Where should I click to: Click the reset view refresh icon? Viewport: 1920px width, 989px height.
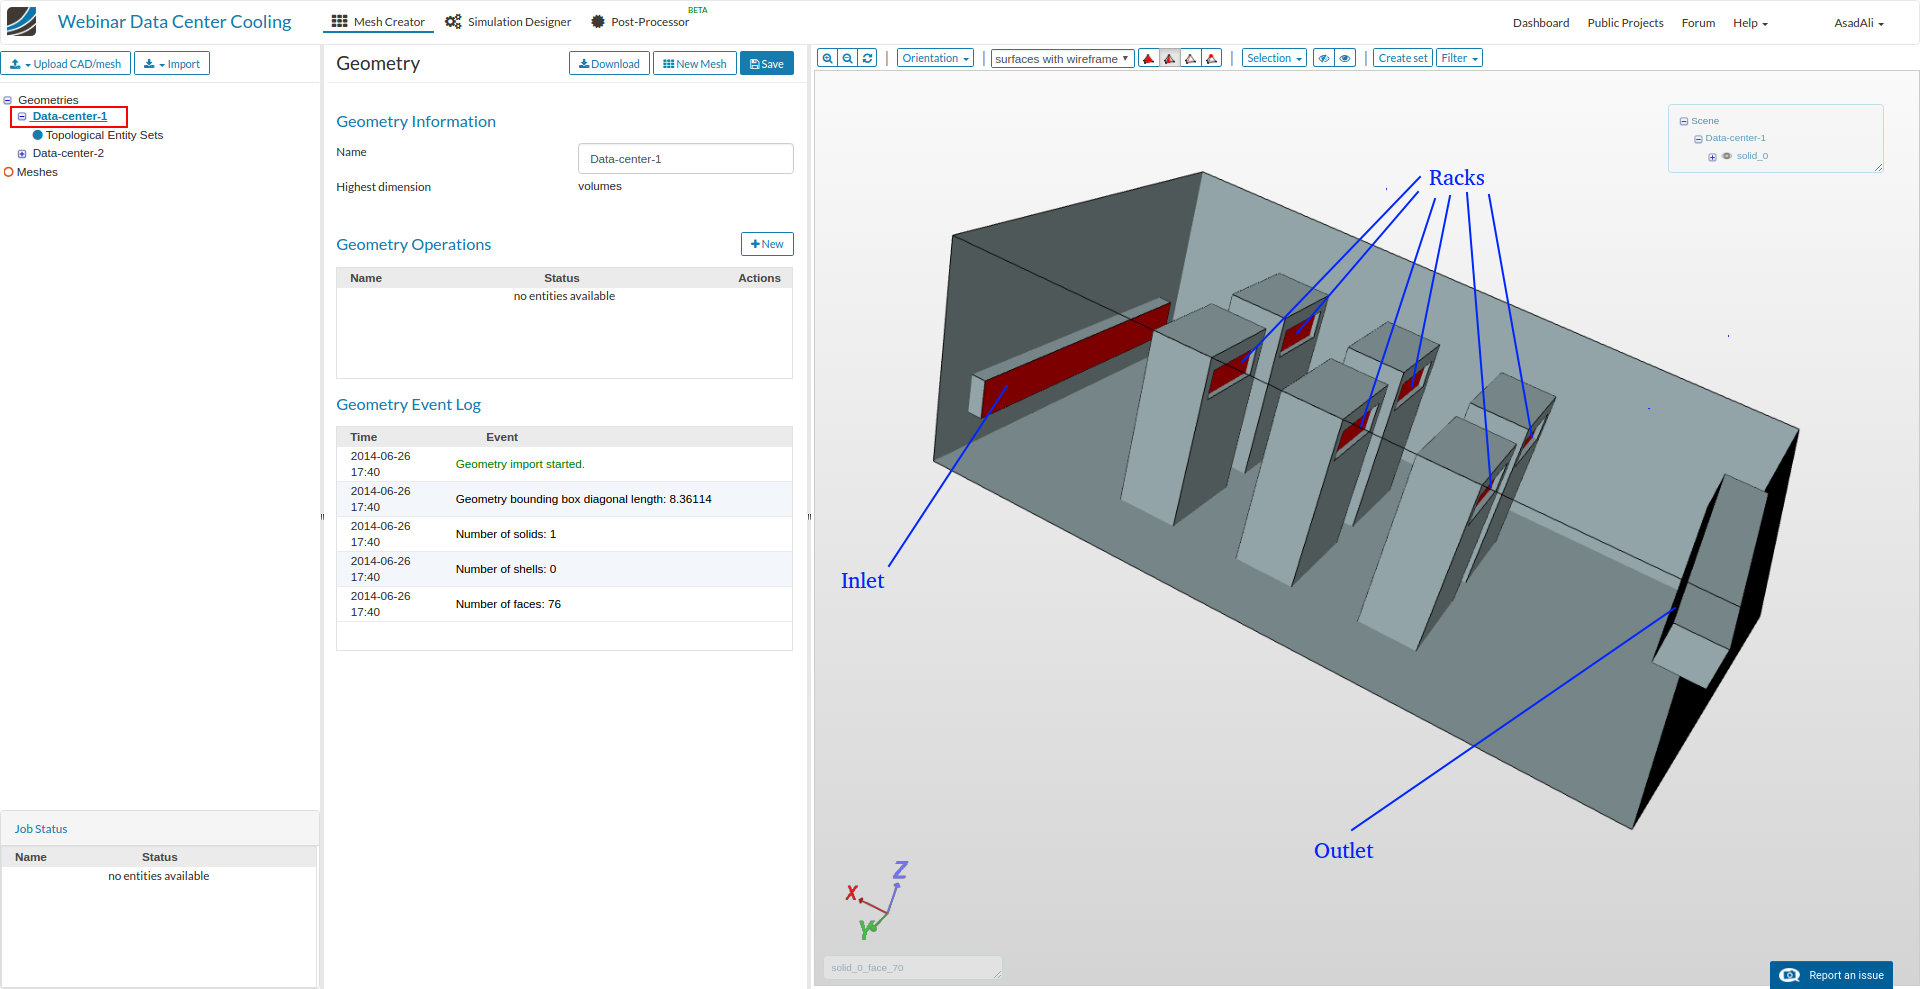[866, 58]
